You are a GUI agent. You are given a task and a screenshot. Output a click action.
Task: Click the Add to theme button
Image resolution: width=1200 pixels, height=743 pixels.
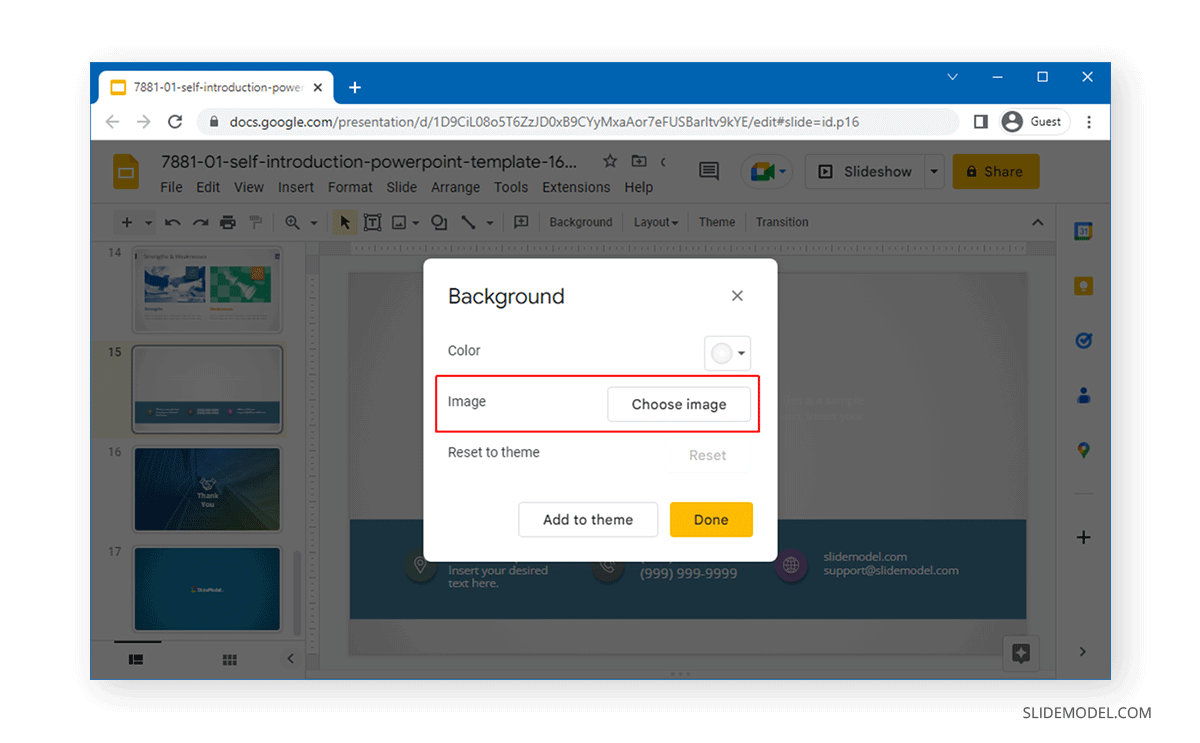point(588,519)
